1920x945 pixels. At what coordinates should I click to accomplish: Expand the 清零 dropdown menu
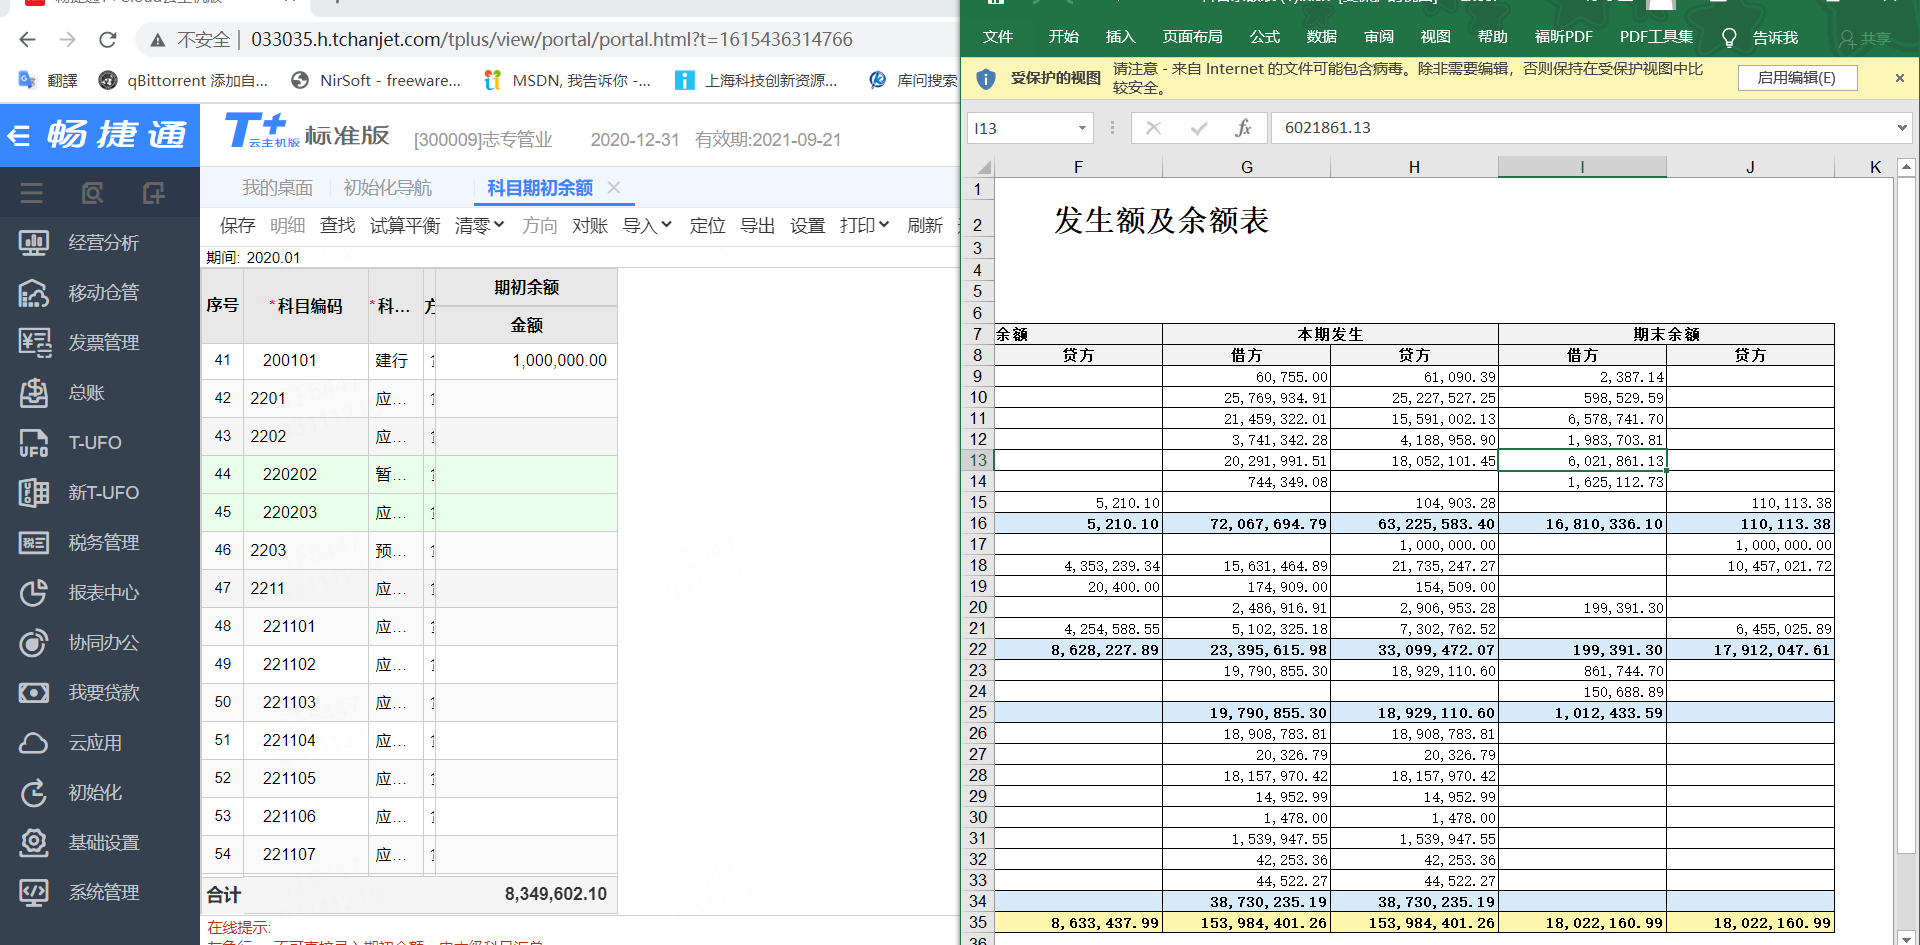click(x=479, y=226)
